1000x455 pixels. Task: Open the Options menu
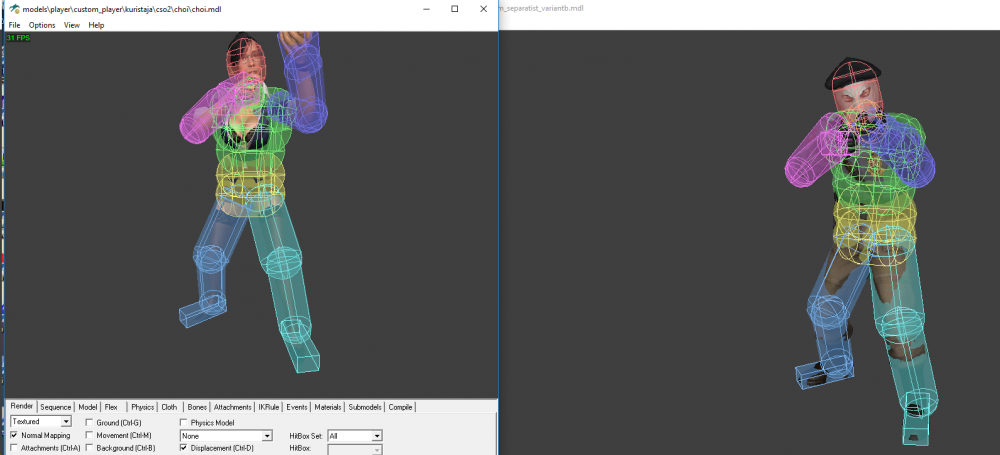(x=42, y=25)
